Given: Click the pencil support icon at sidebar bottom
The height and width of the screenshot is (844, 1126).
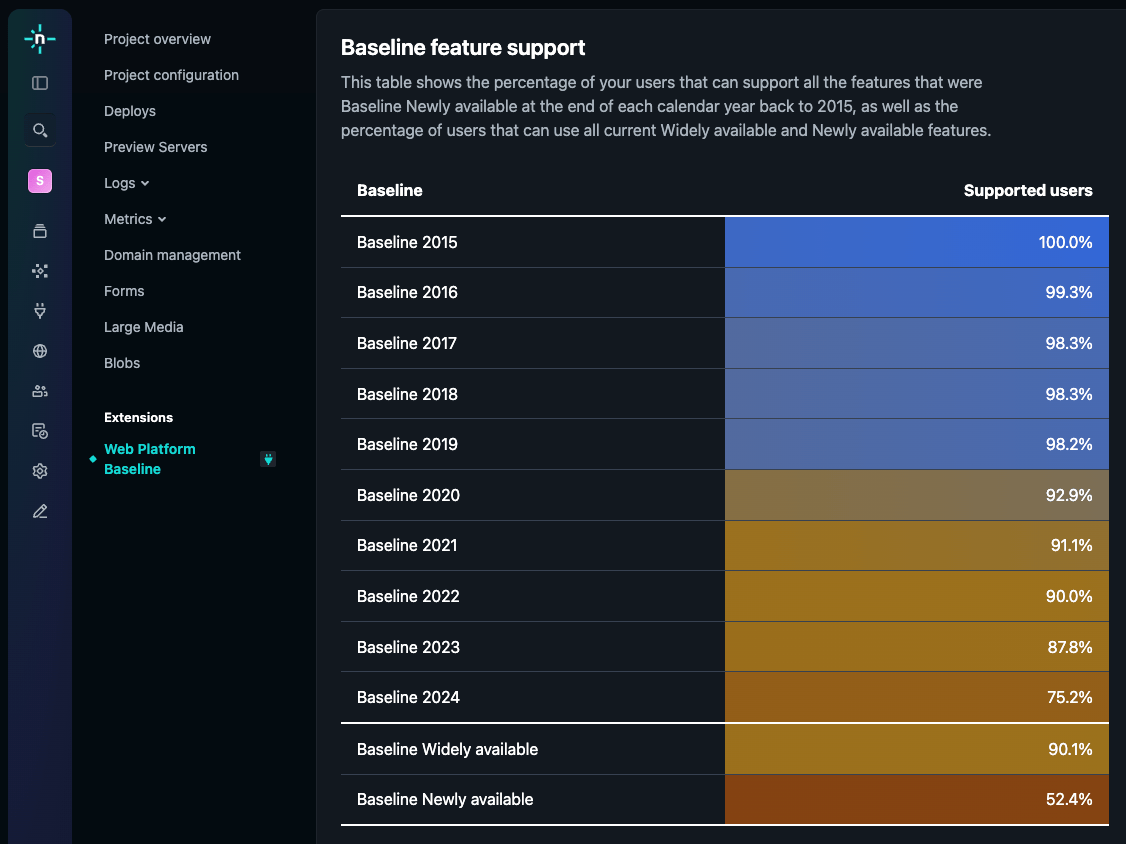Looking at the screenshot, I should click(39, 511).
